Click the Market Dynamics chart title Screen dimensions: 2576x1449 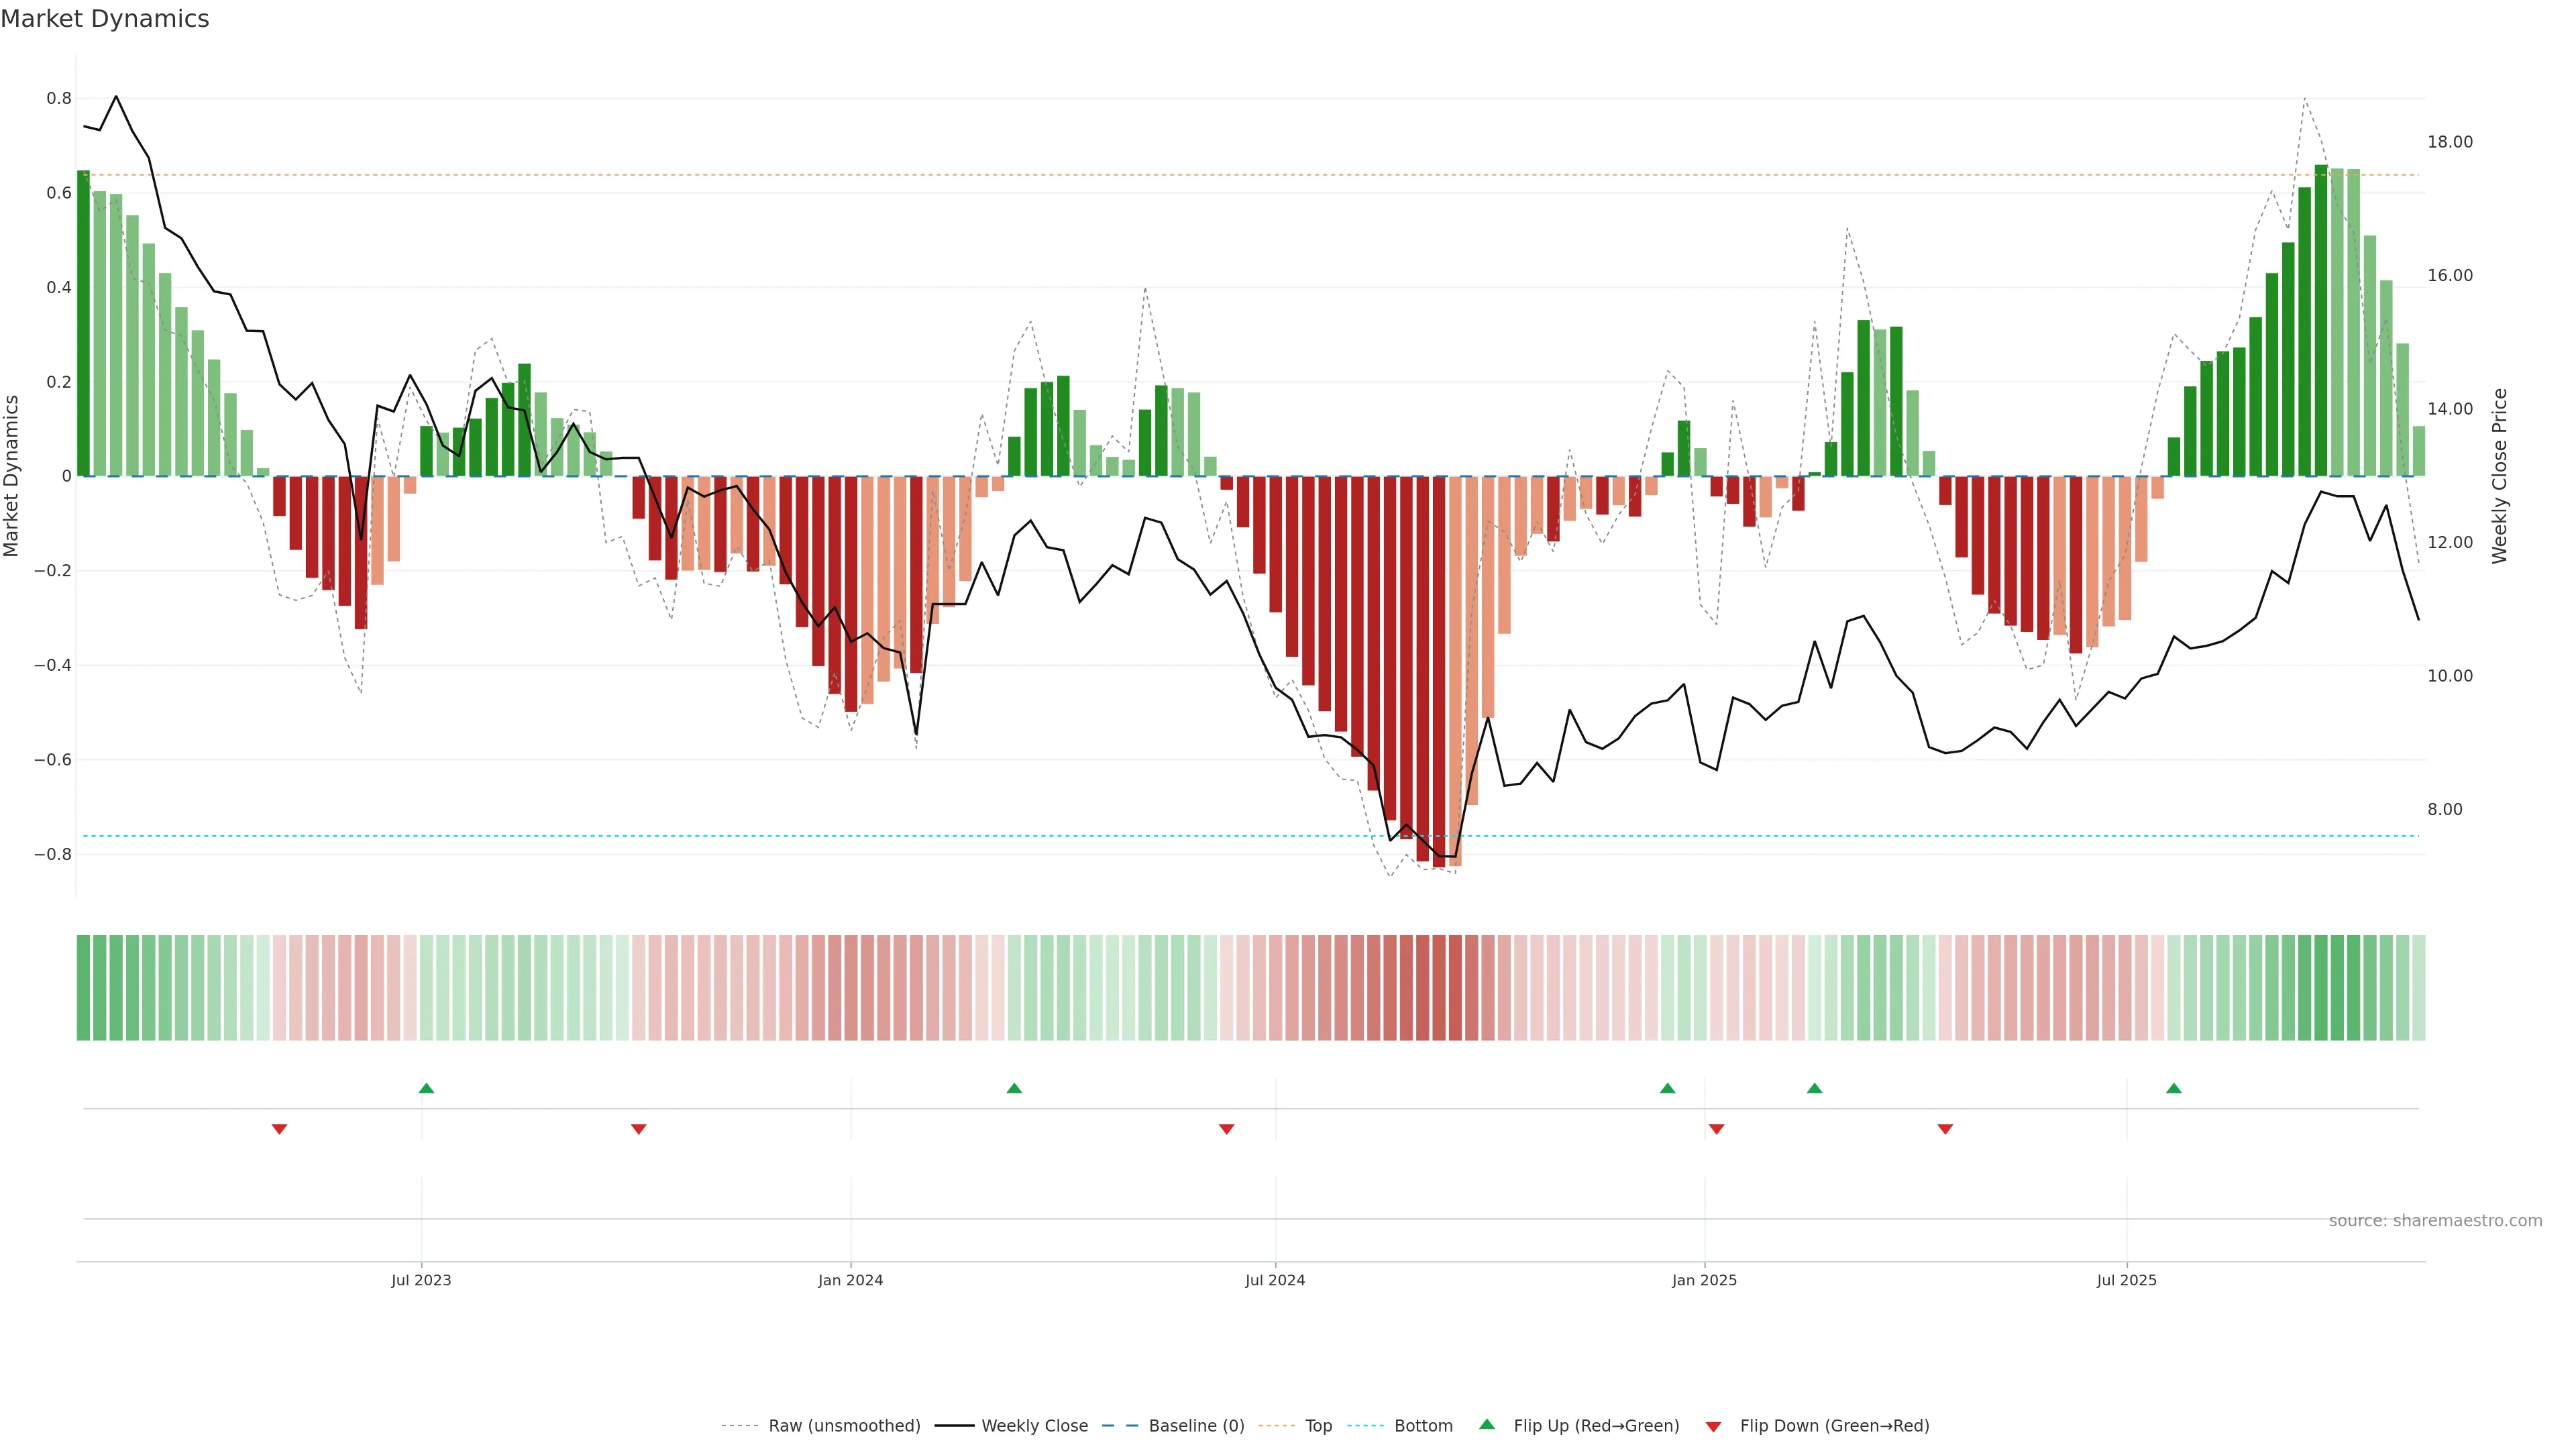(x=105, y=19)
